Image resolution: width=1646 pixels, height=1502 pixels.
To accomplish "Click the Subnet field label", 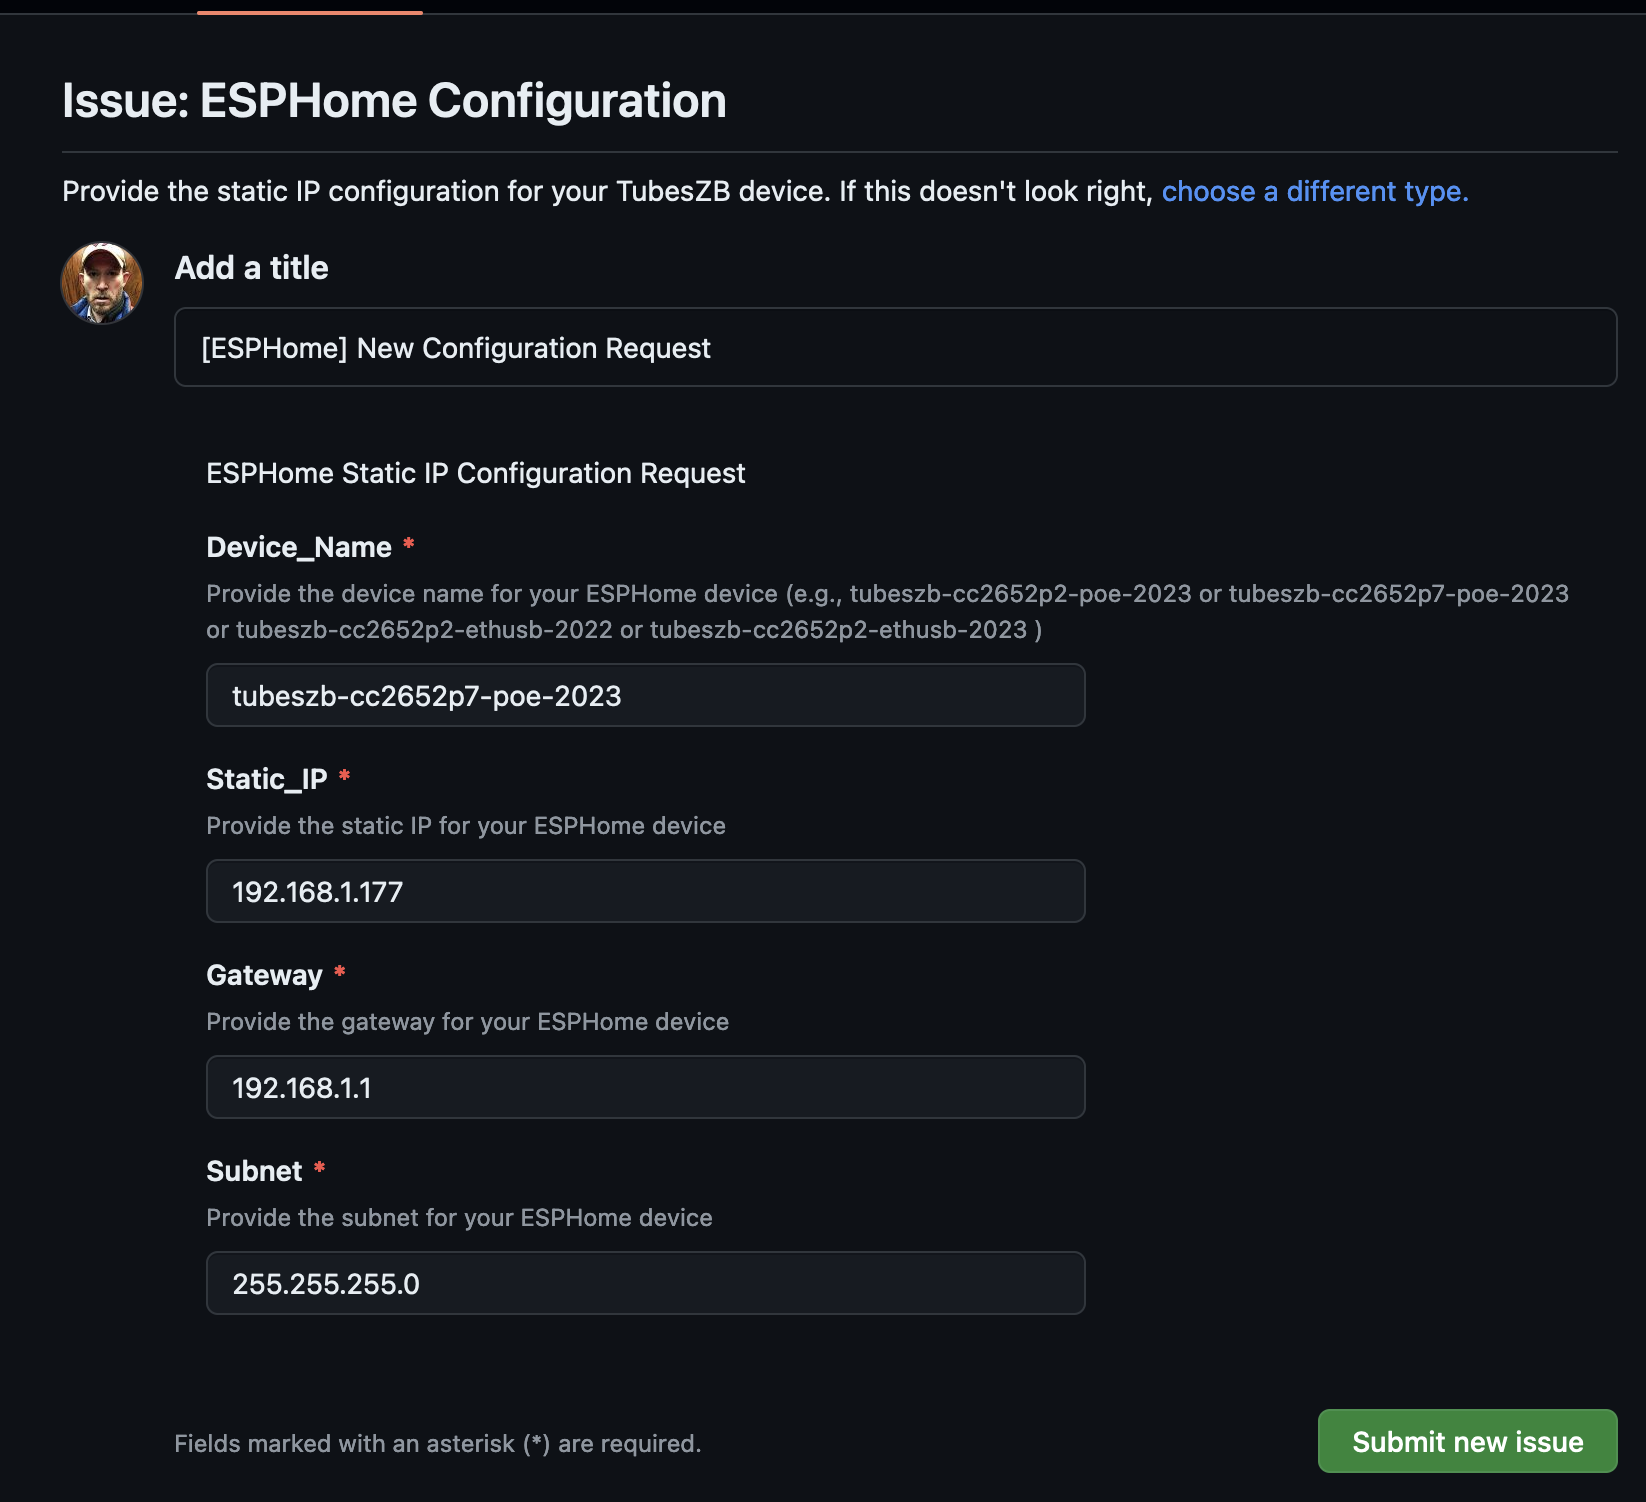I will tap(254, 1171).
